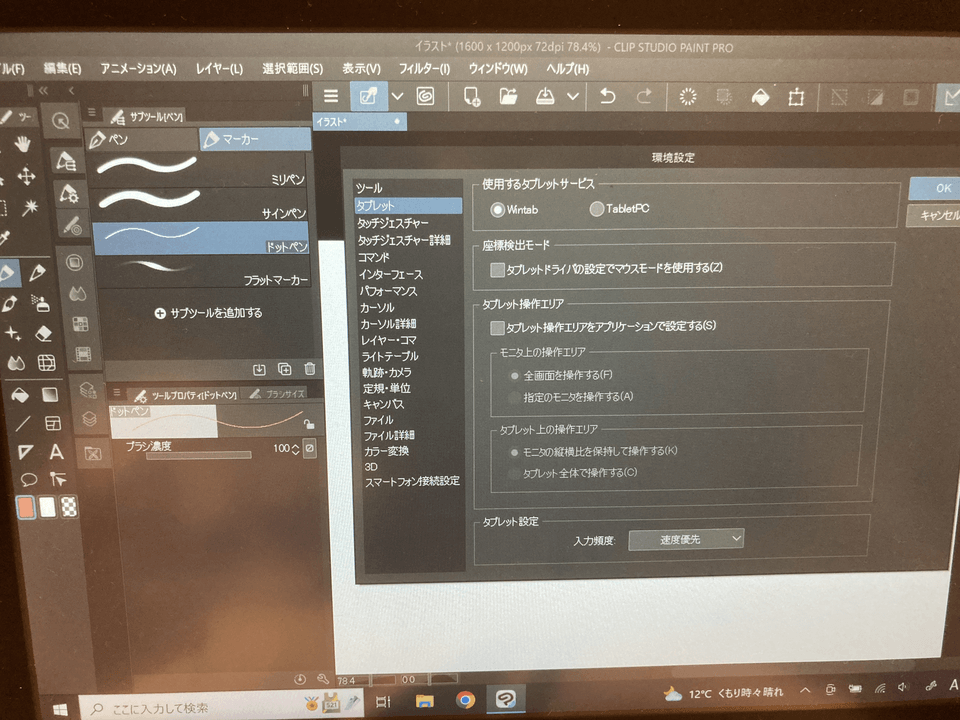Open the 速度優先 input frequency dropdown

coord(686,539)
